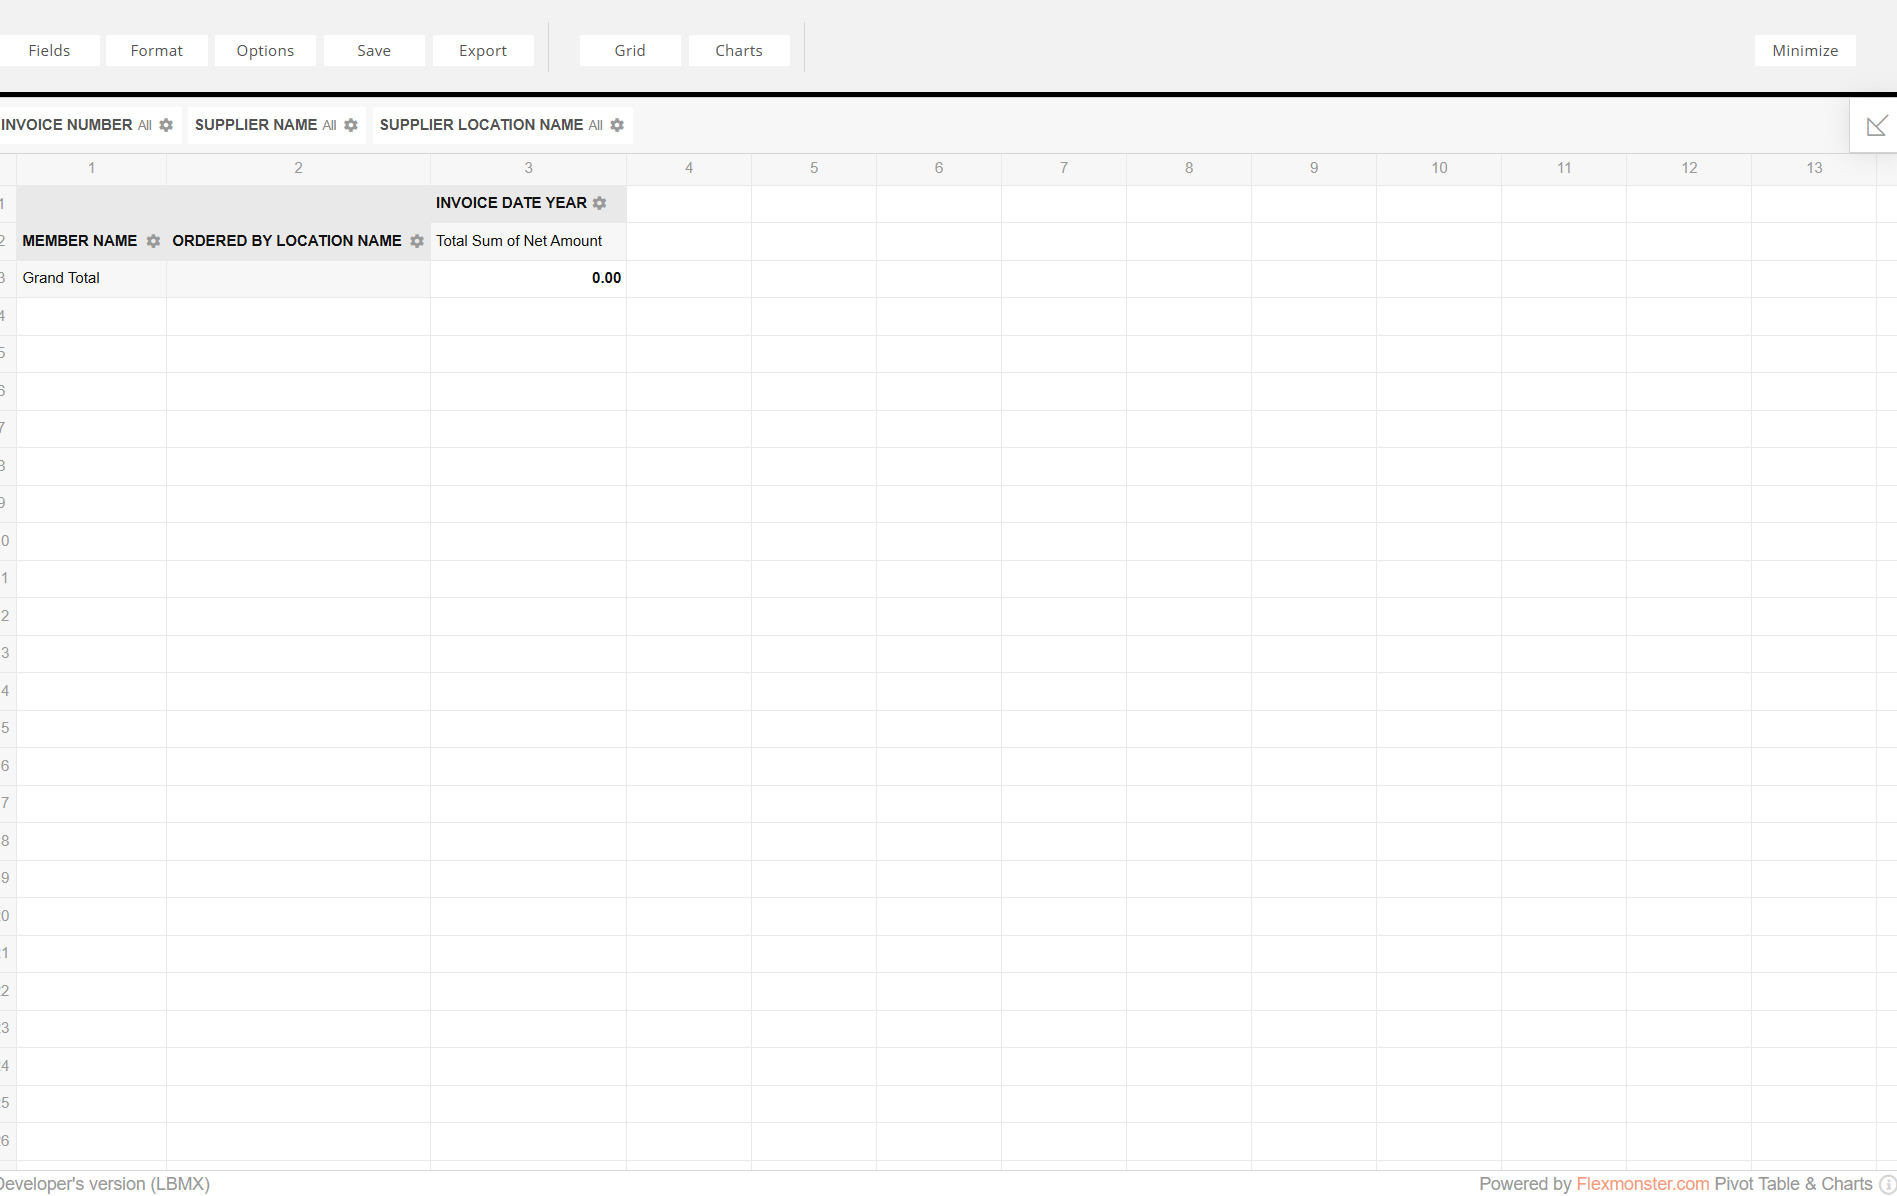Open the Fields panel
Image resolution: width=1897 pixels, height=1196 pixels.
[x=49, y=51]
